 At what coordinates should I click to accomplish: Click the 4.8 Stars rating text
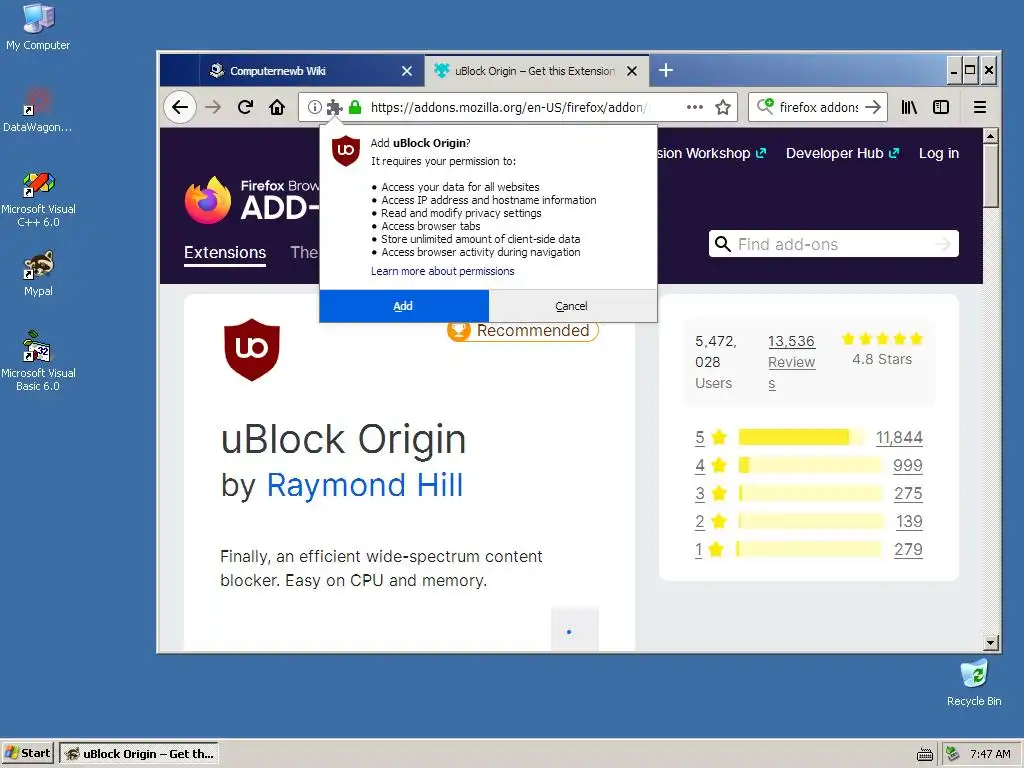[882, 359]
